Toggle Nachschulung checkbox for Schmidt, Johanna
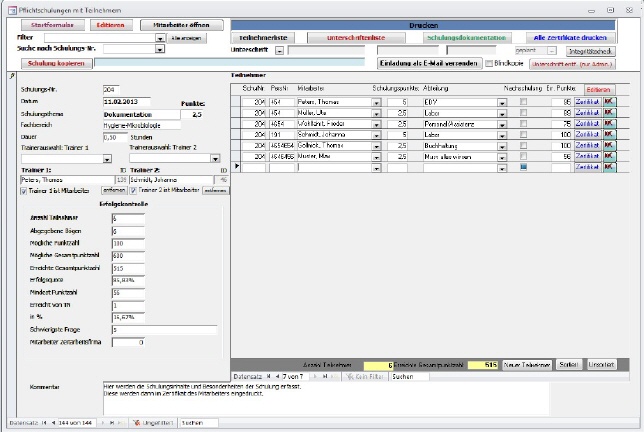Screen dimensions: 644x432 [x=523, y=134]
